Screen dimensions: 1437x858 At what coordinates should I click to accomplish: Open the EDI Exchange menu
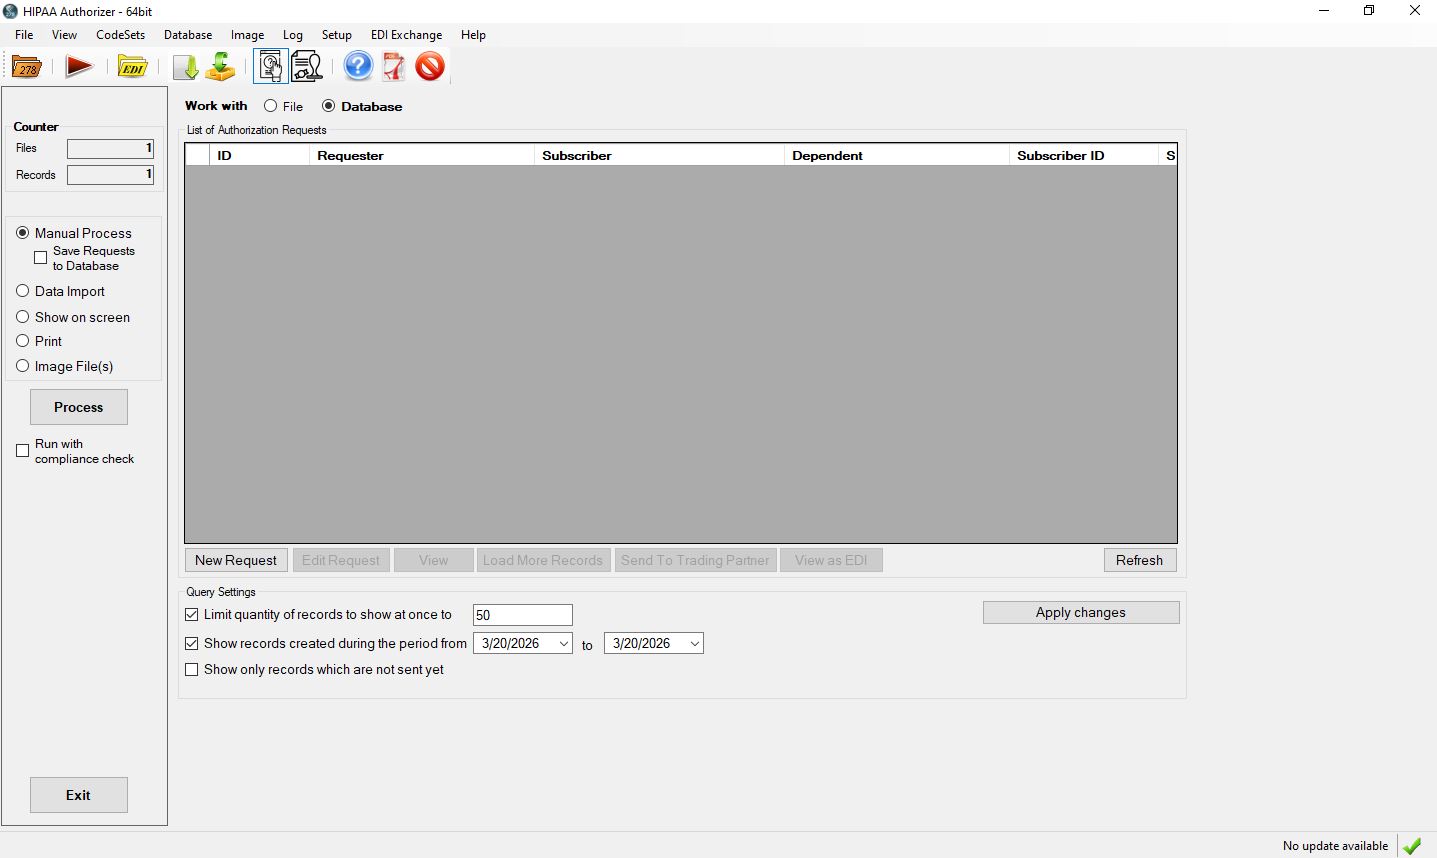point(406,35)
